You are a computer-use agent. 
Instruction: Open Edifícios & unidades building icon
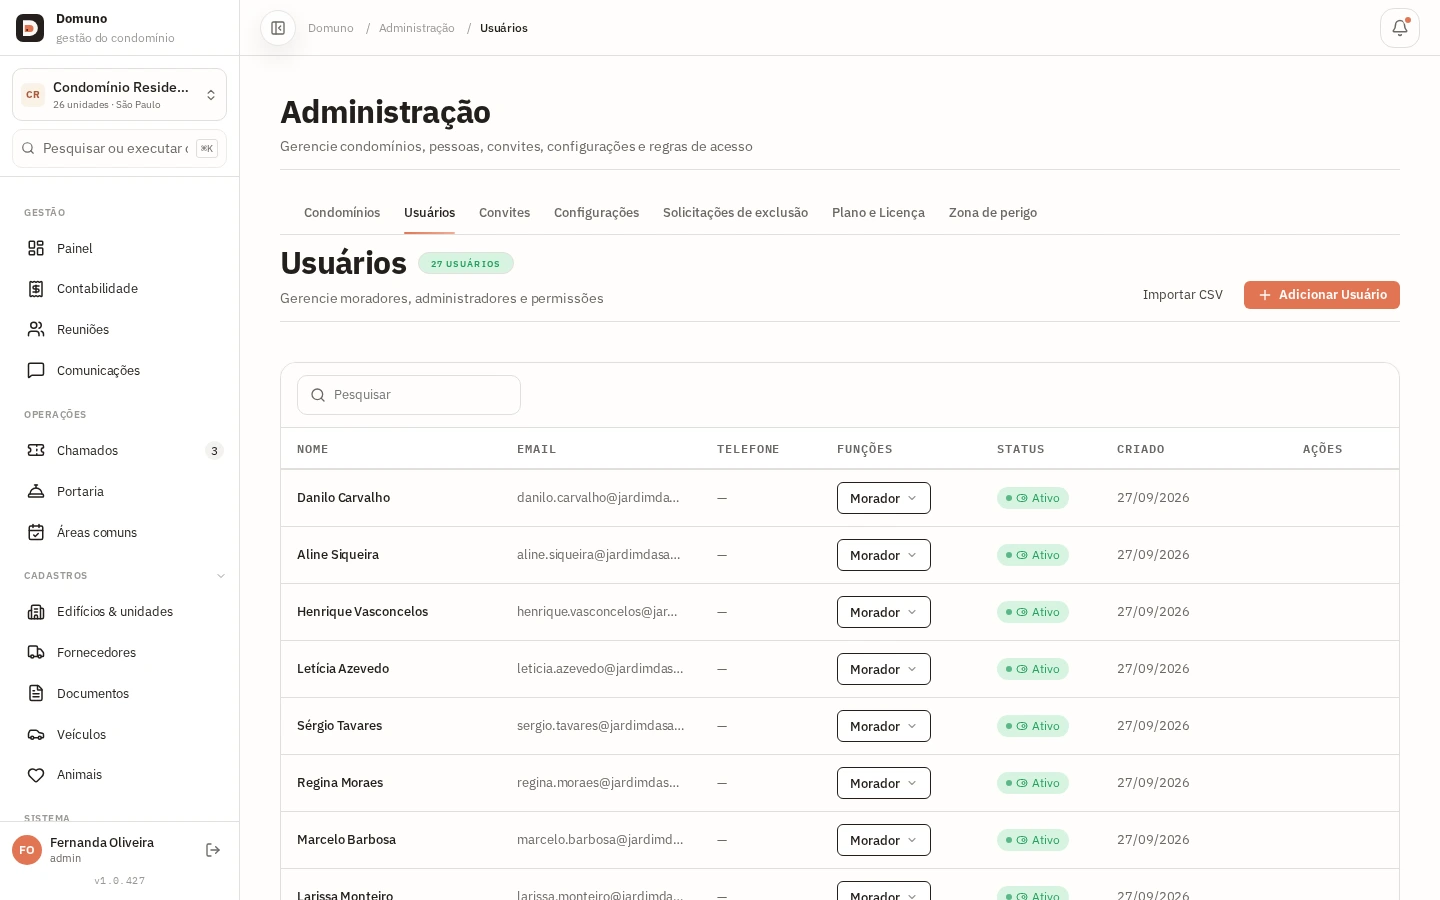click(x=36, y=611)
